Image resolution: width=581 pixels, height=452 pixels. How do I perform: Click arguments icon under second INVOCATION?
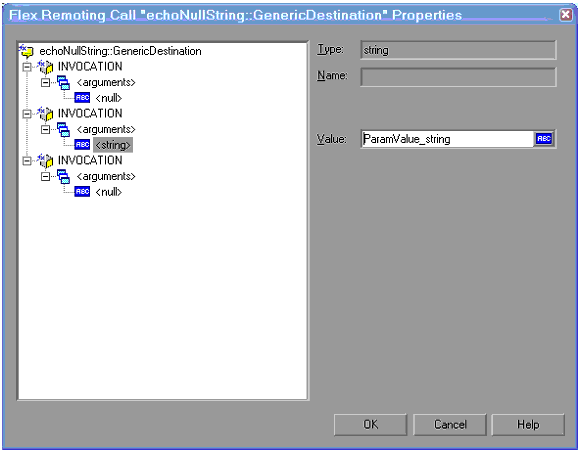[63, 130]
